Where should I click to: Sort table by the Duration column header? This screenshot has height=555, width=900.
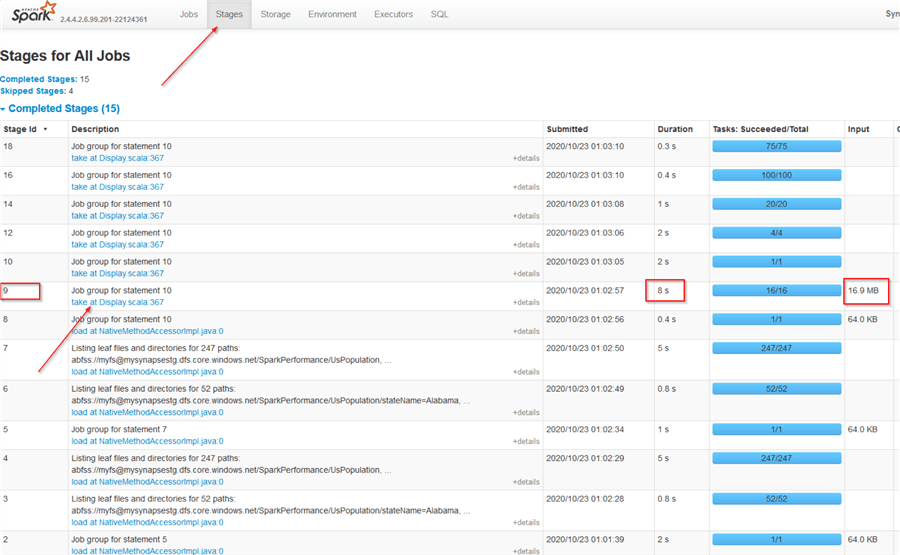[x=675, y=129]
